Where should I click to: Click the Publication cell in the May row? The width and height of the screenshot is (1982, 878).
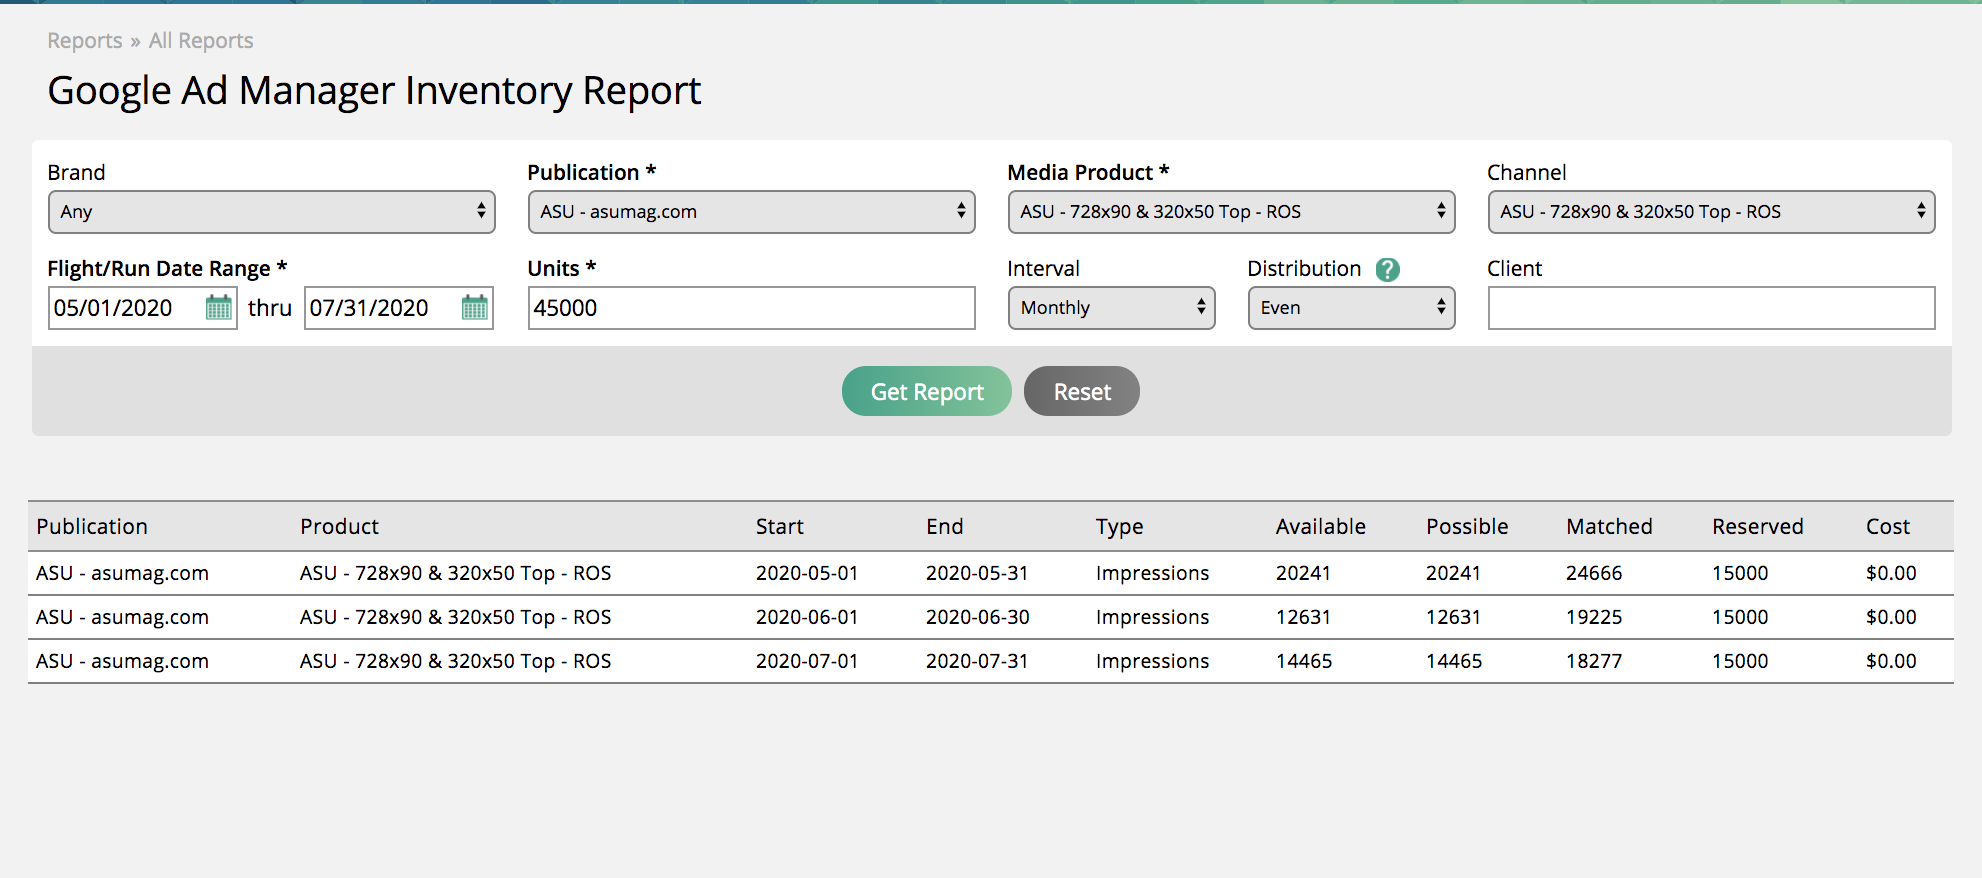122,573
